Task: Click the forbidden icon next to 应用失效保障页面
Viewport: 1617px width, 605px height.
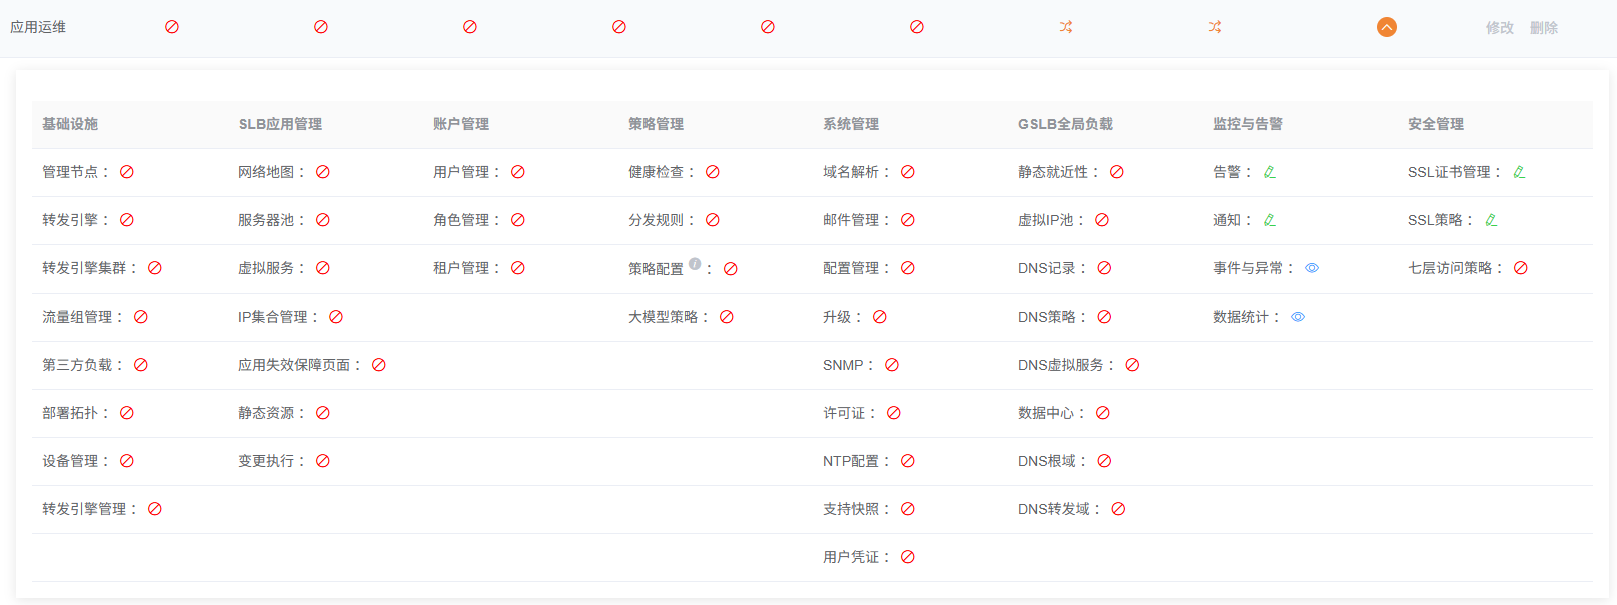Action: (379, 365)
